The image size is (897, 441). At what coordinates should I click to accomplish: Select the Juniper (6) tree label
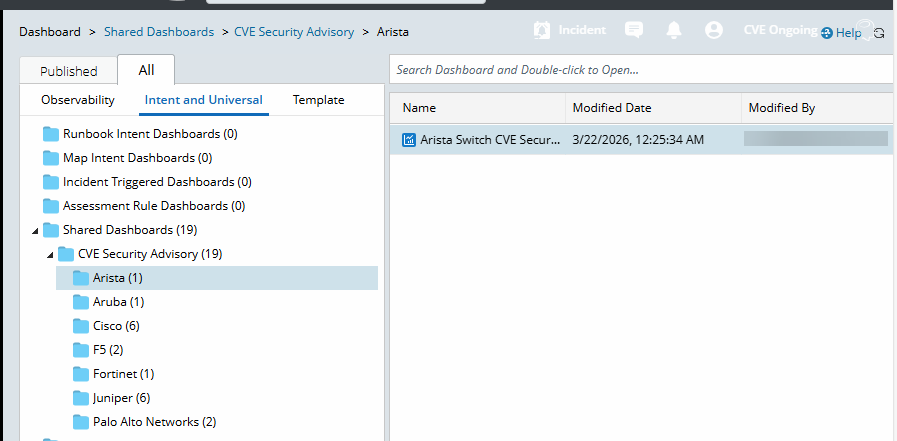(x=121, y=398)
